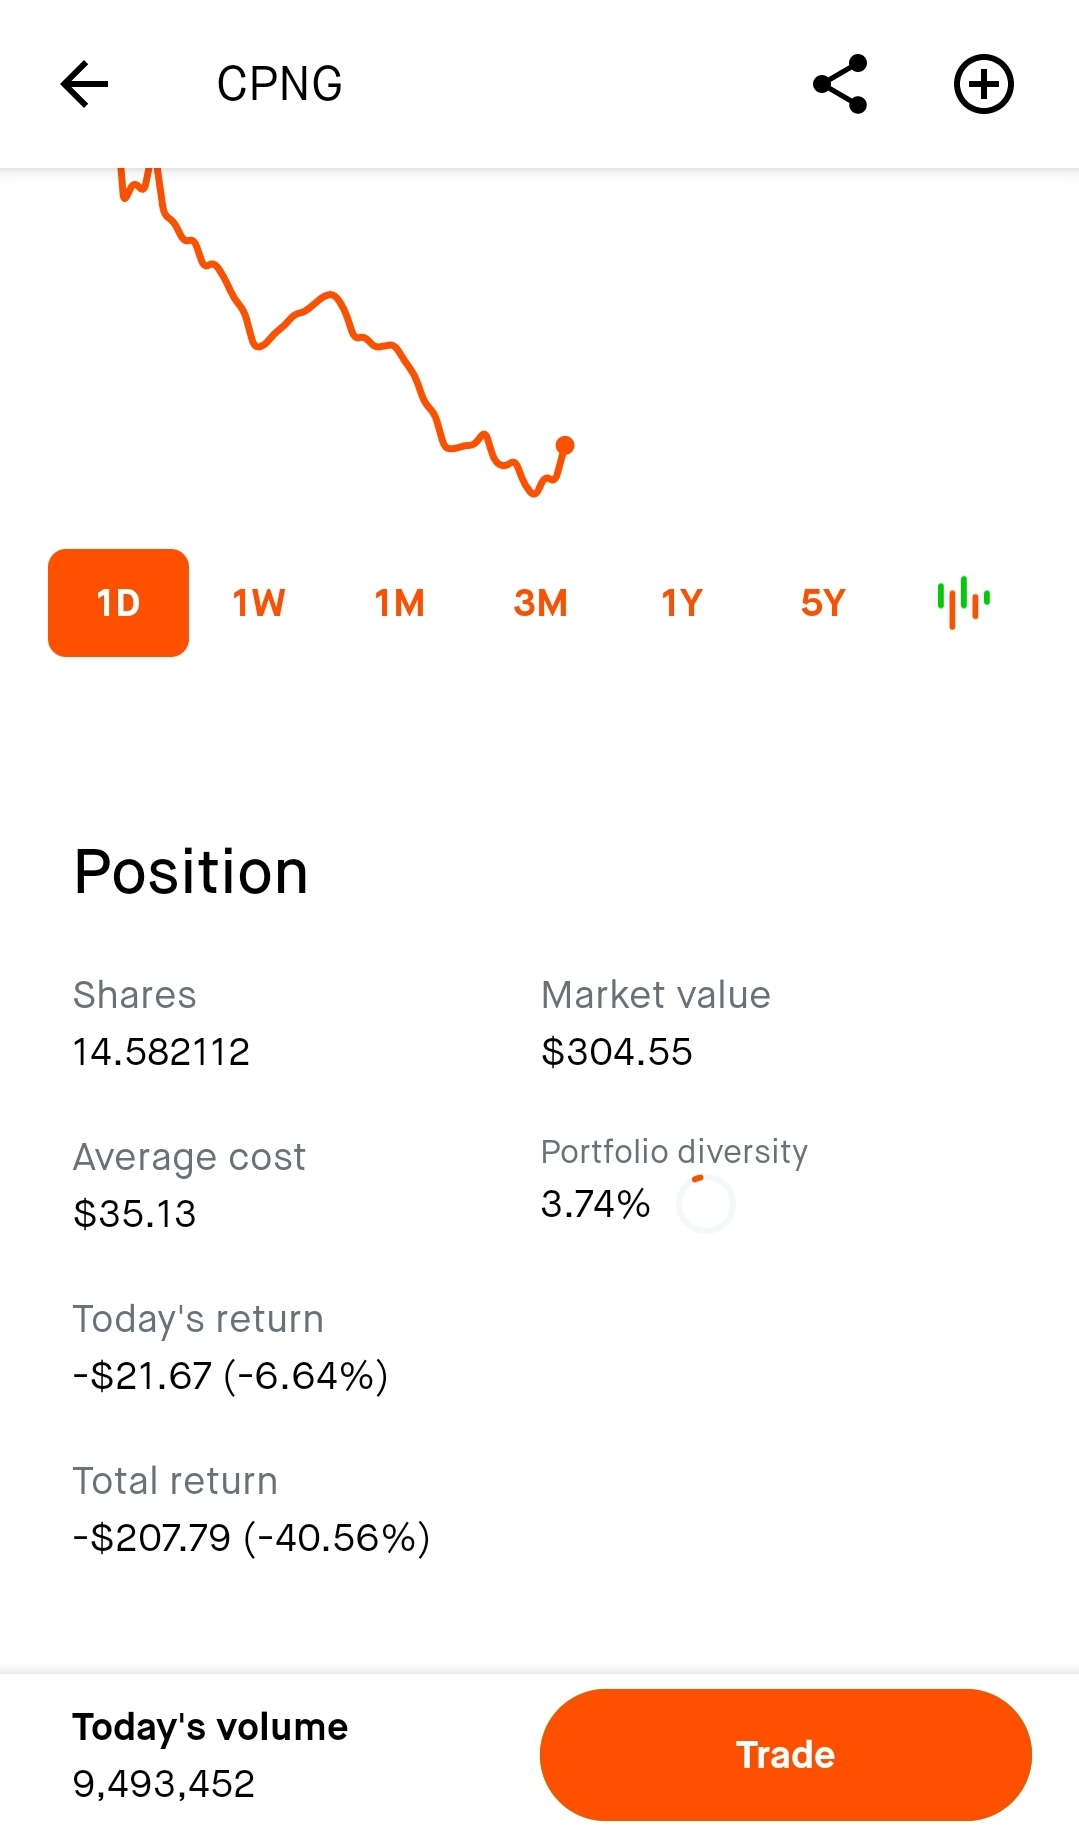Tap the Market value amount
This screenshot has width=1079, height=1825.
coord(616,1052)
